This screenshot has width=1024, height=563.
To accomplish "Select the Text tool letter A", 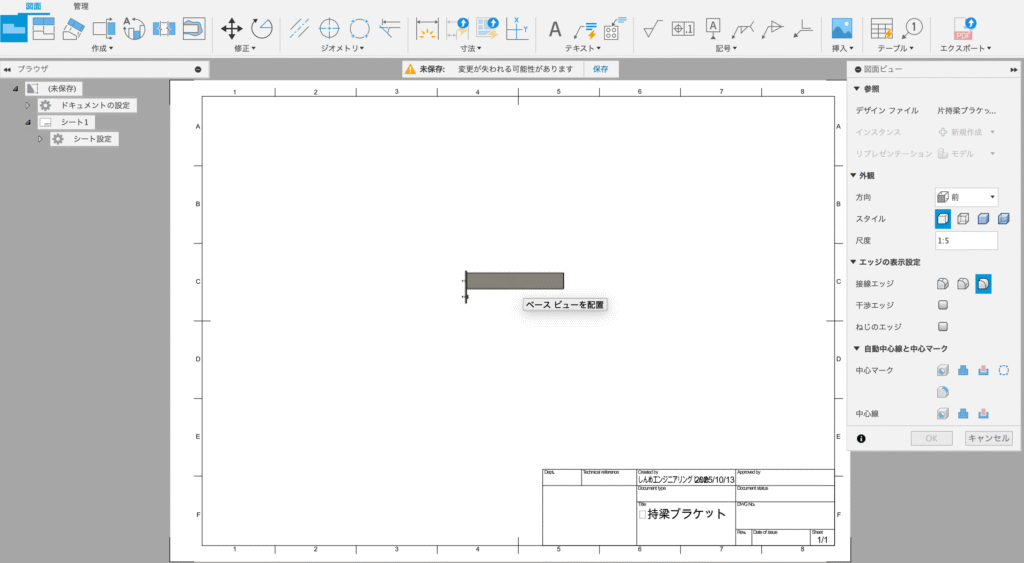I will tap(555, 29).
